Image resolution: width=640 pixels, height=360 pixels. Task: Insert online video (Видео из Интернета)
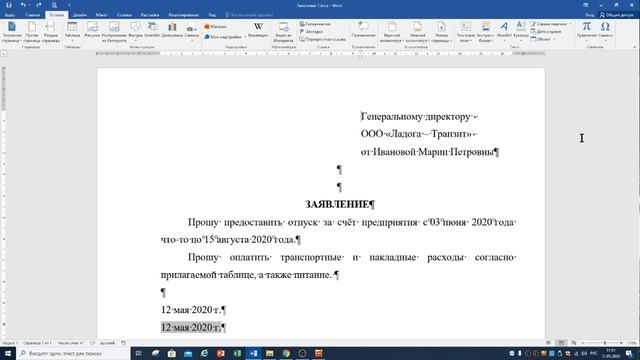click(283, 32)
